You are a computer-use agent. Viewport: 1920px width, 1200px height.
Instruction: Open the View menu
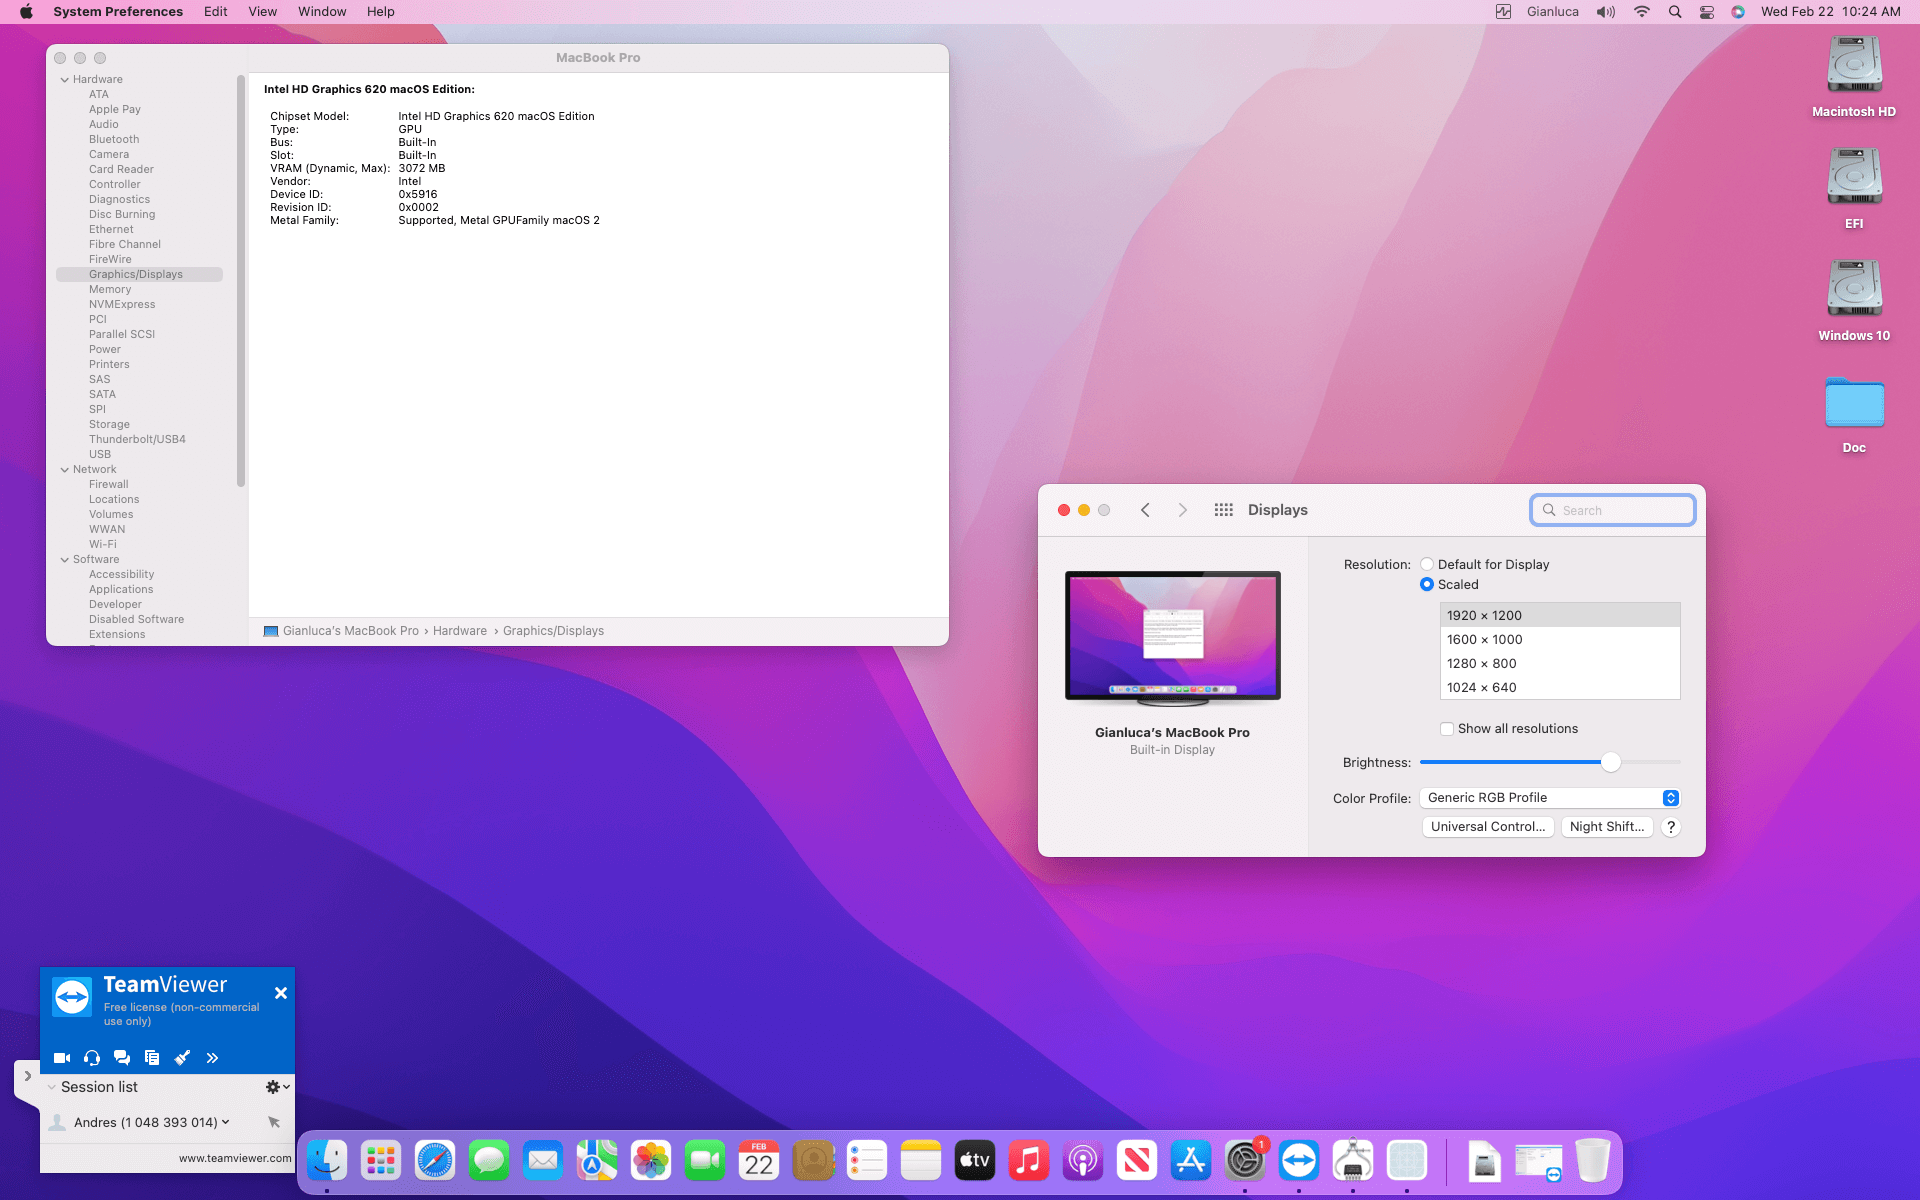pyautogui.click(x=262, y=12)
